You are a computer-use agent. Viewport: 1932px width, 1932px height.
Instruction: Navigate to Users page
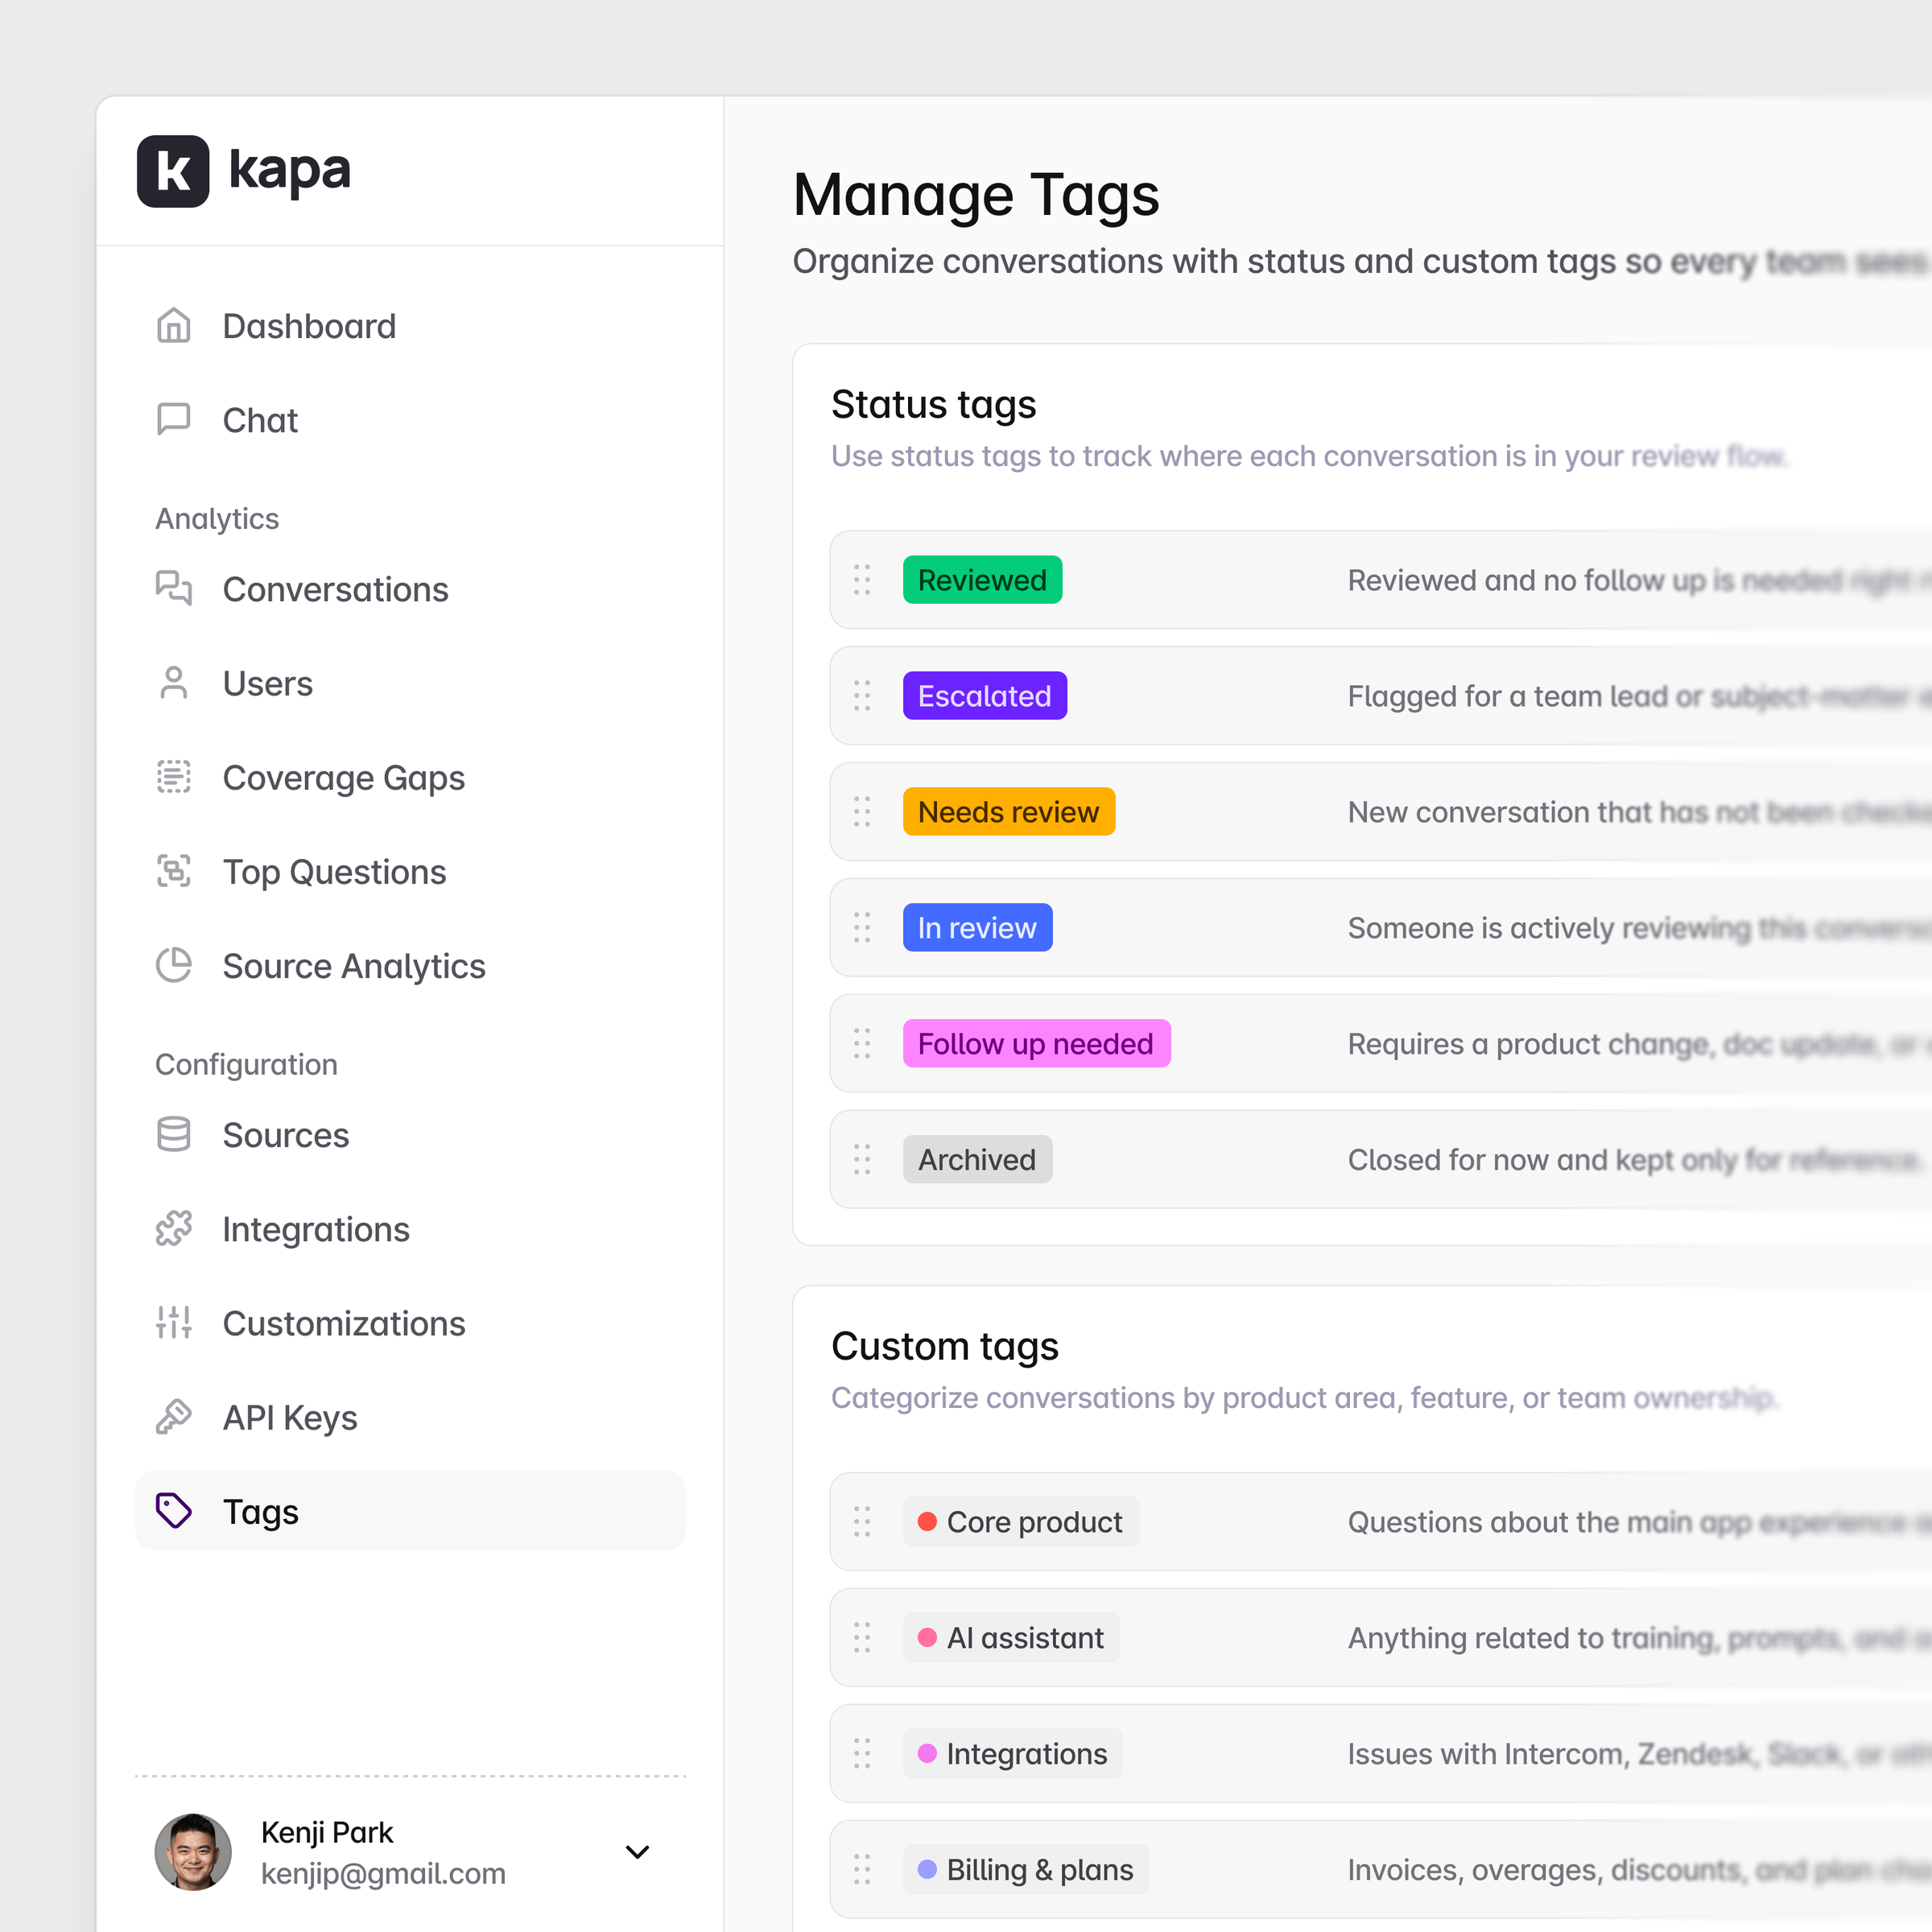tap(410, 684)
